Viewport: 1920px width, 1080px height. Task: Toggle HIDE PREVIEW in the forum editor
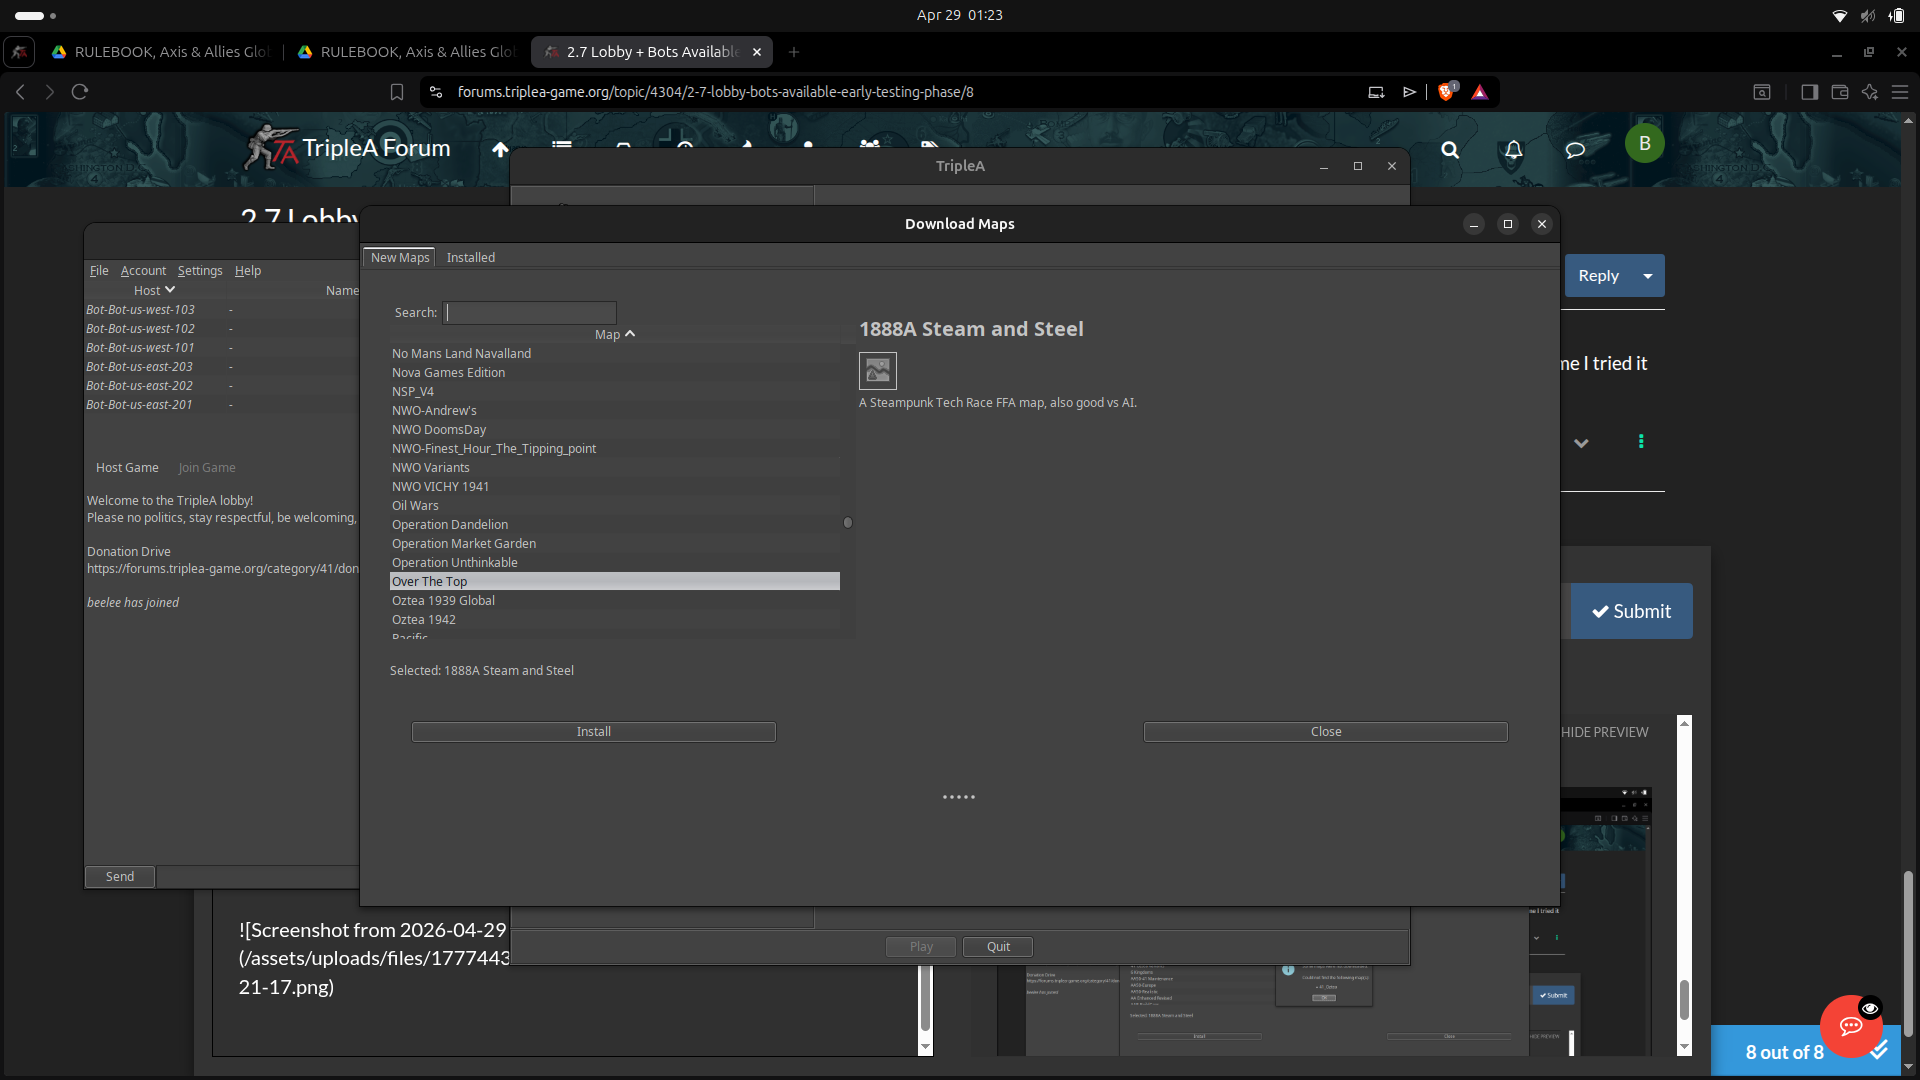pos(1604,732)
